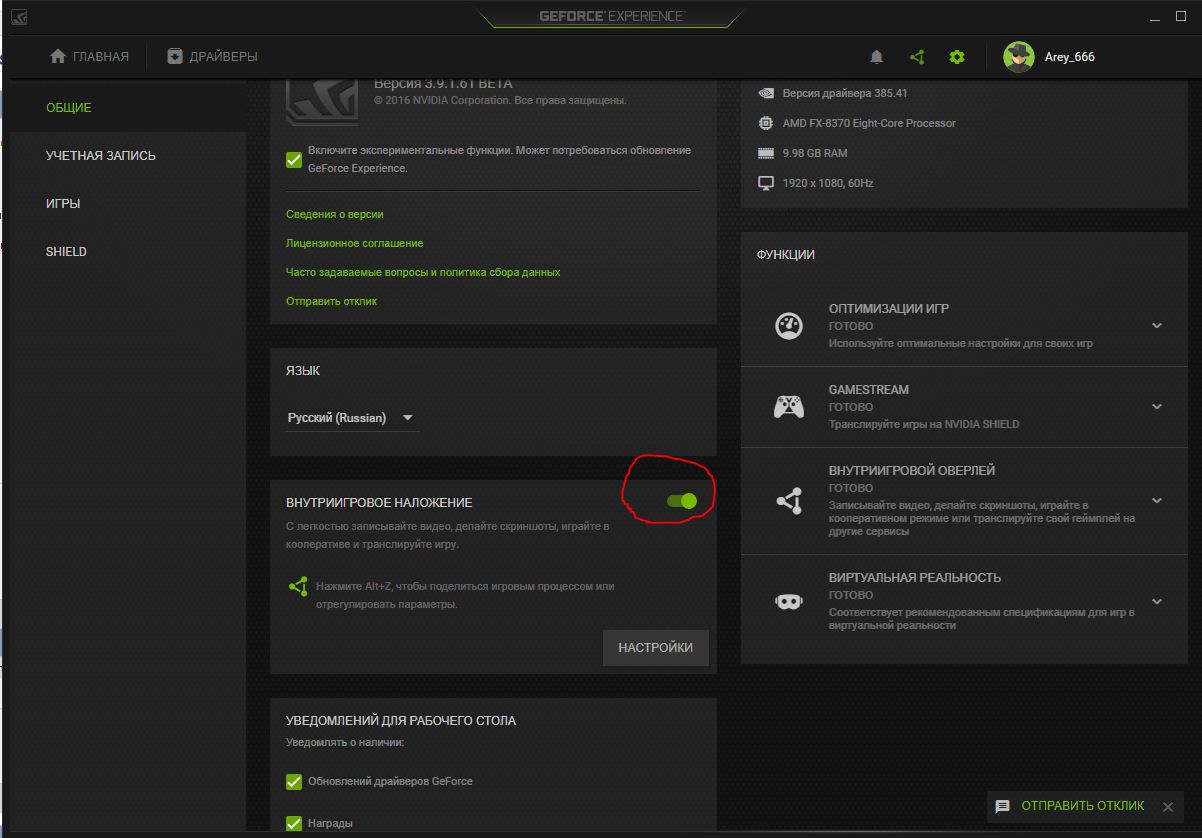Click share icon beside ВНУТРИИГРОВОЙ ОВЕРЛЕЙ
1202x838 pixels.
point(789,500)
